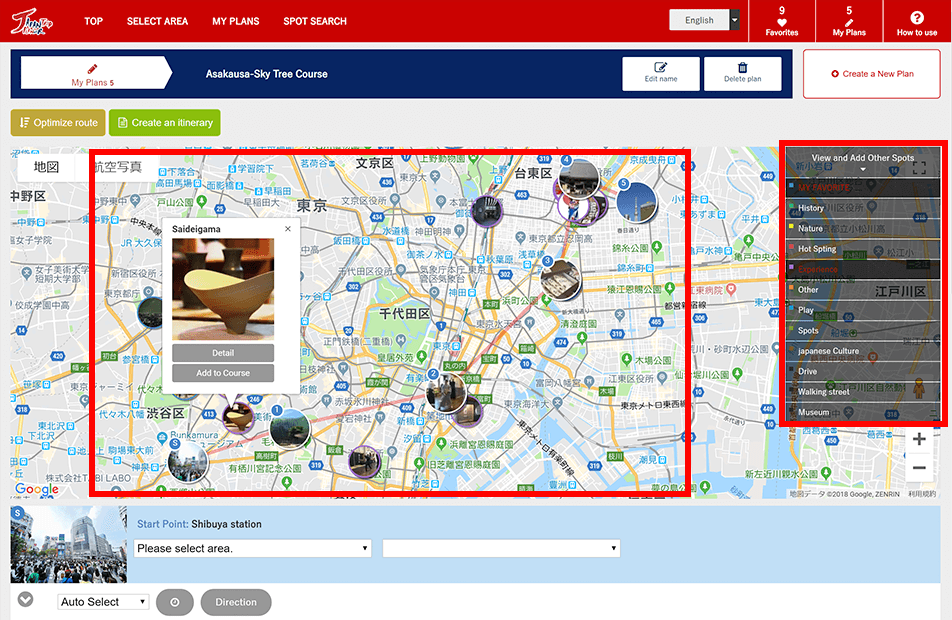Select map marker number 2
The height and width of the screenshot is (620, 952).
[x=446, y=392]
